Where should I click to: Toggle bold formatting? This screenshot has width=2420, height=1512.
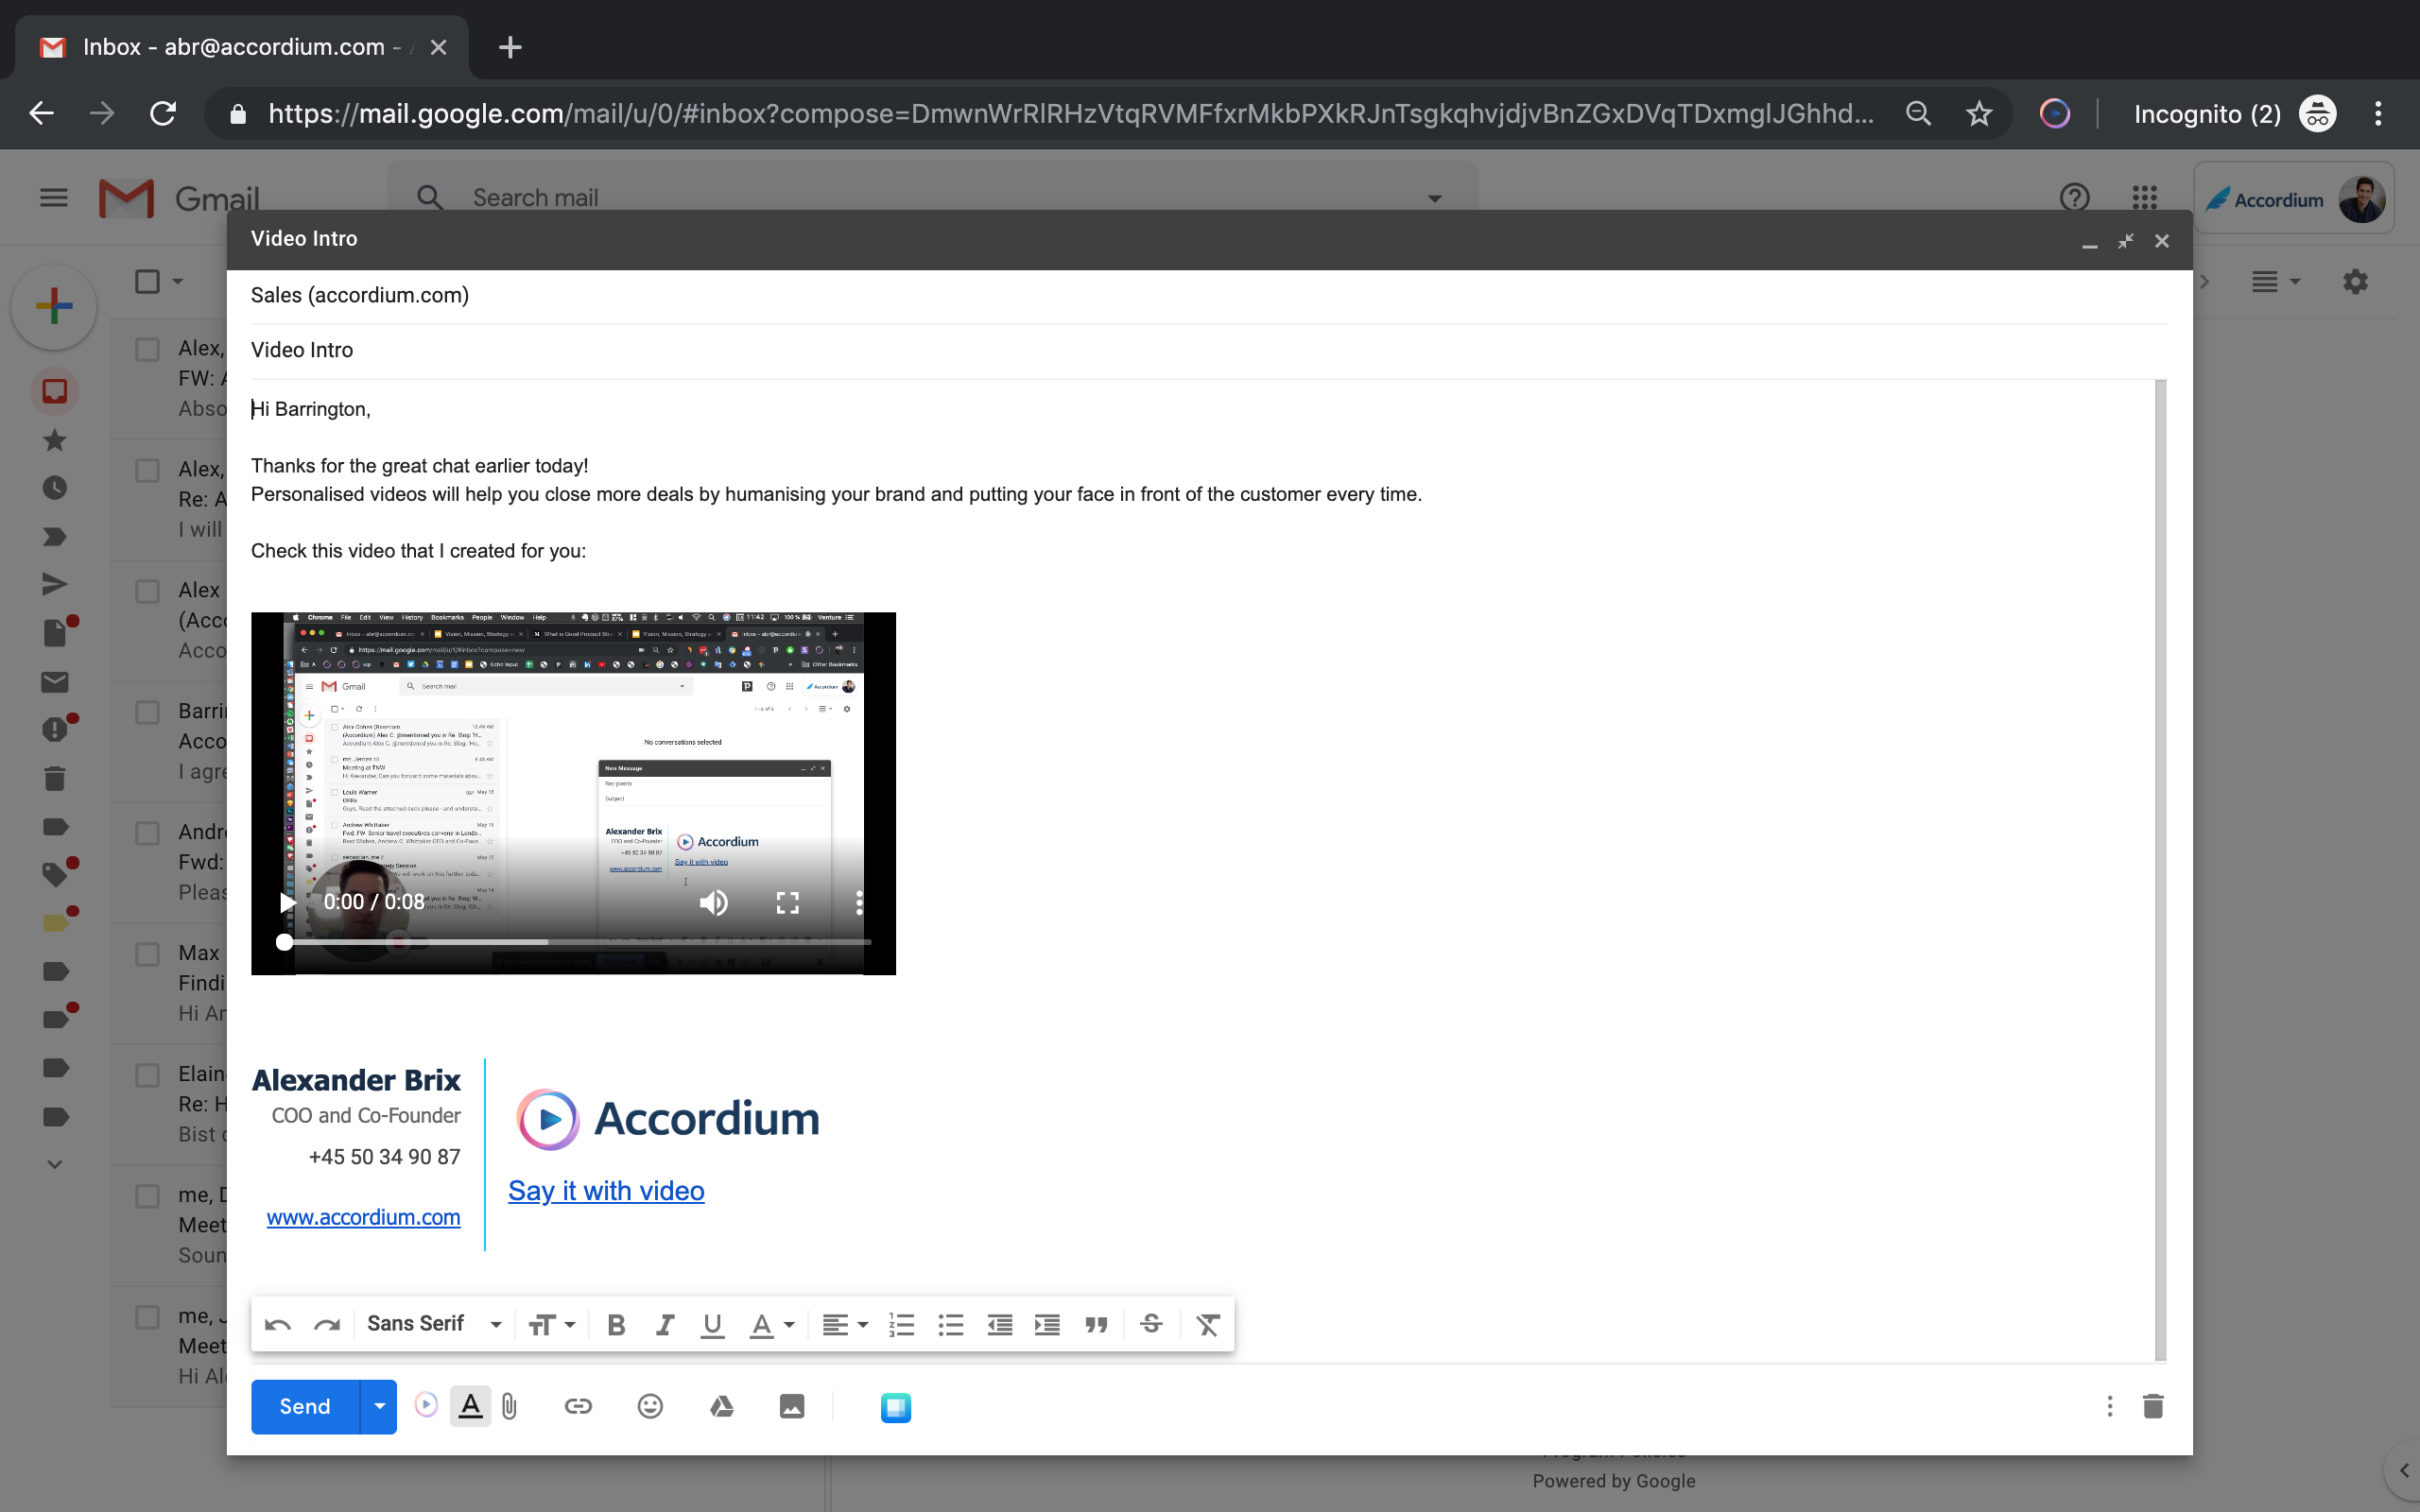[616, 1325]
